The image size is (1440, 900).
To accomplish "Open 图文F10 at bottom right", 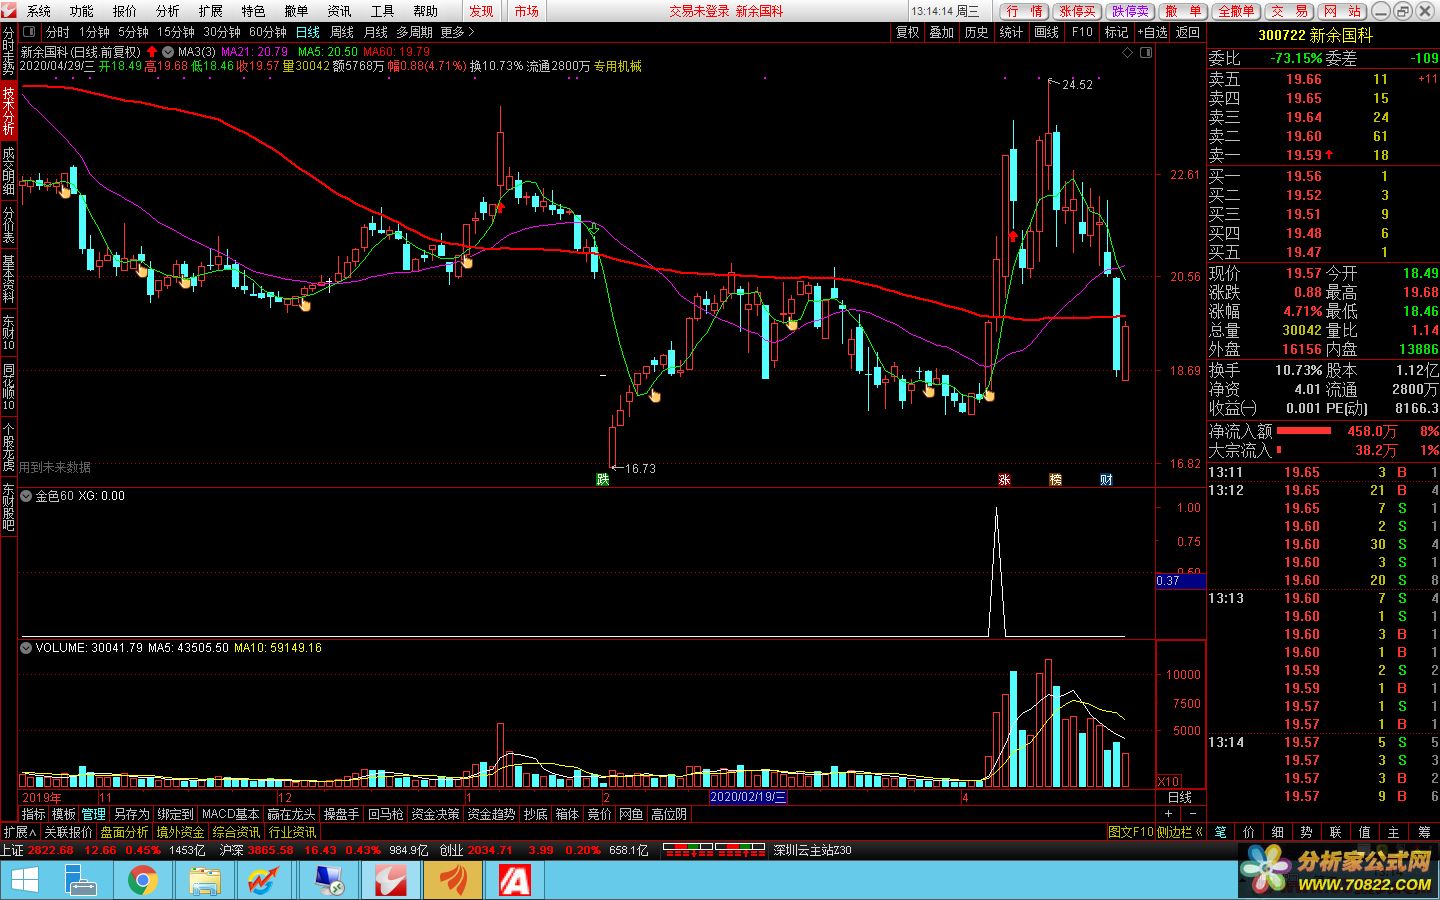I will [1130, 832].
